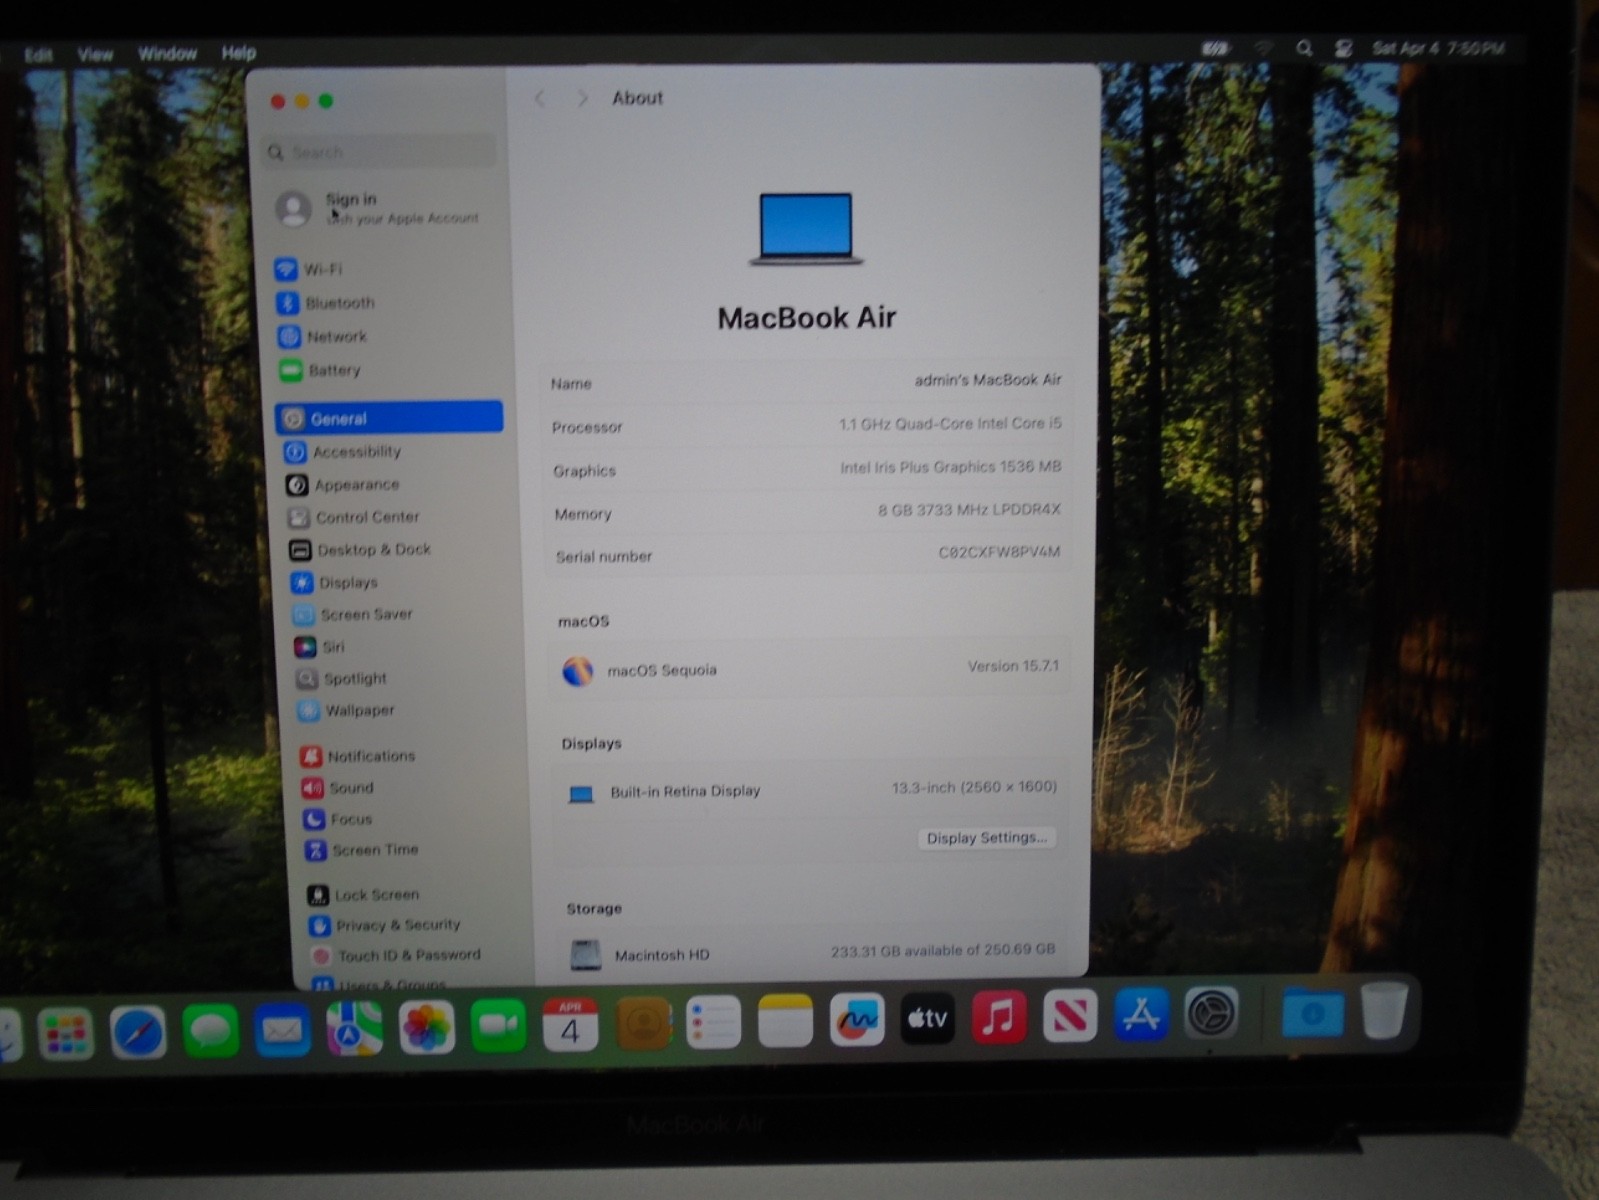Select General in the settings sidebar
Image resolution: width=1599 pixels, height=1200 pixels.
pos(389,418)
